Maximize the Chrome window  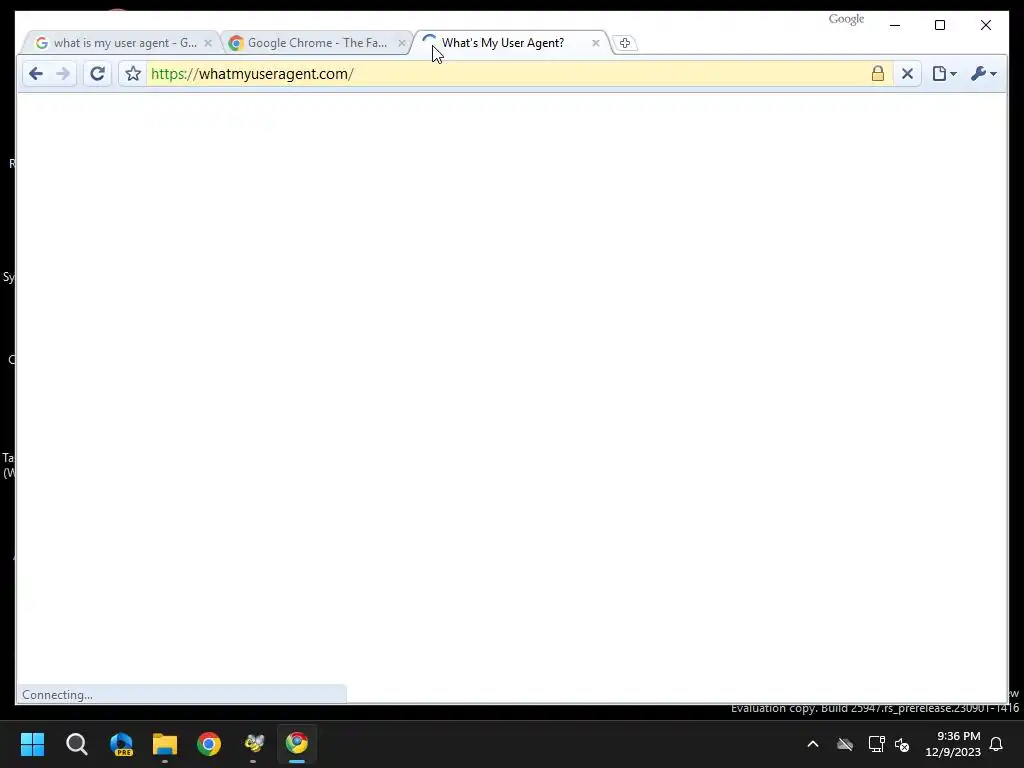pos(940,25)
